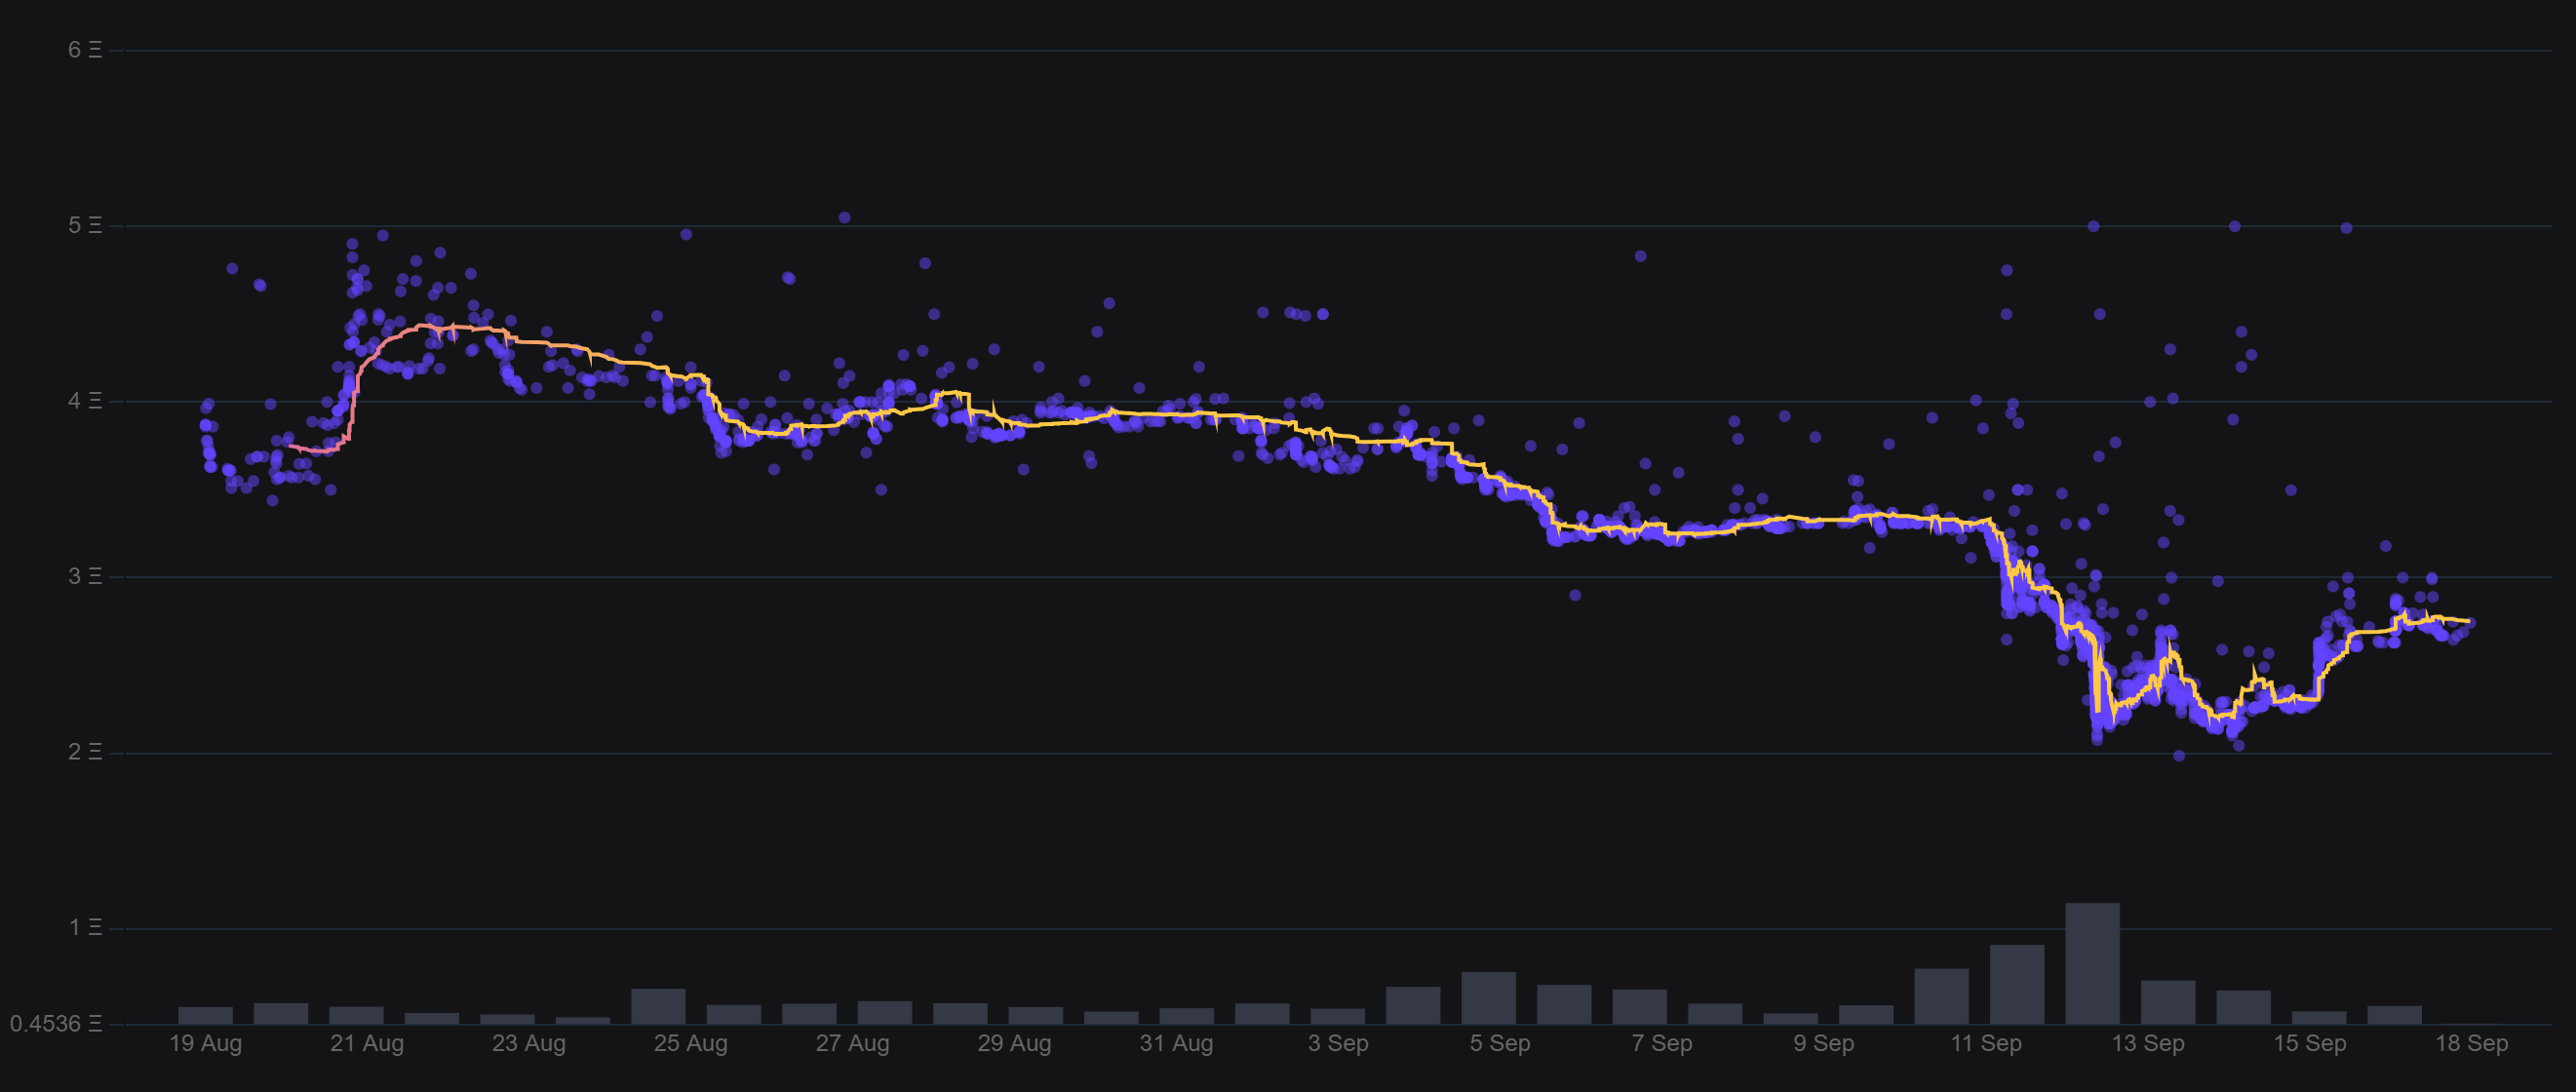The height and width of the screenshot is (1092, 2576).
Task: Click the 31 Aug date label
Action: (x=1175, y=1043)
